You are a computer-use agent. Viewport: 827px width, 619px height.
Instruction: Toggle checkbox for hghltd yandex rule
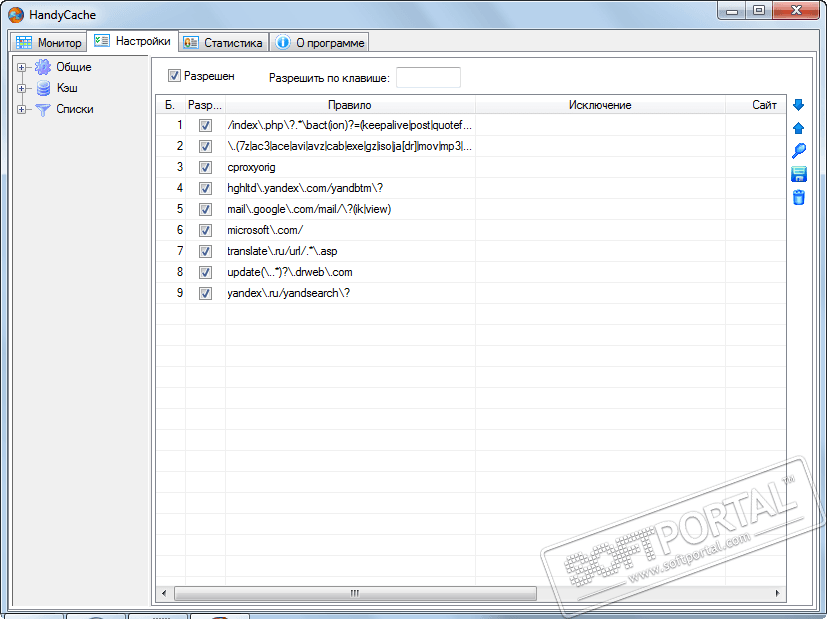[x=205, y=189]
